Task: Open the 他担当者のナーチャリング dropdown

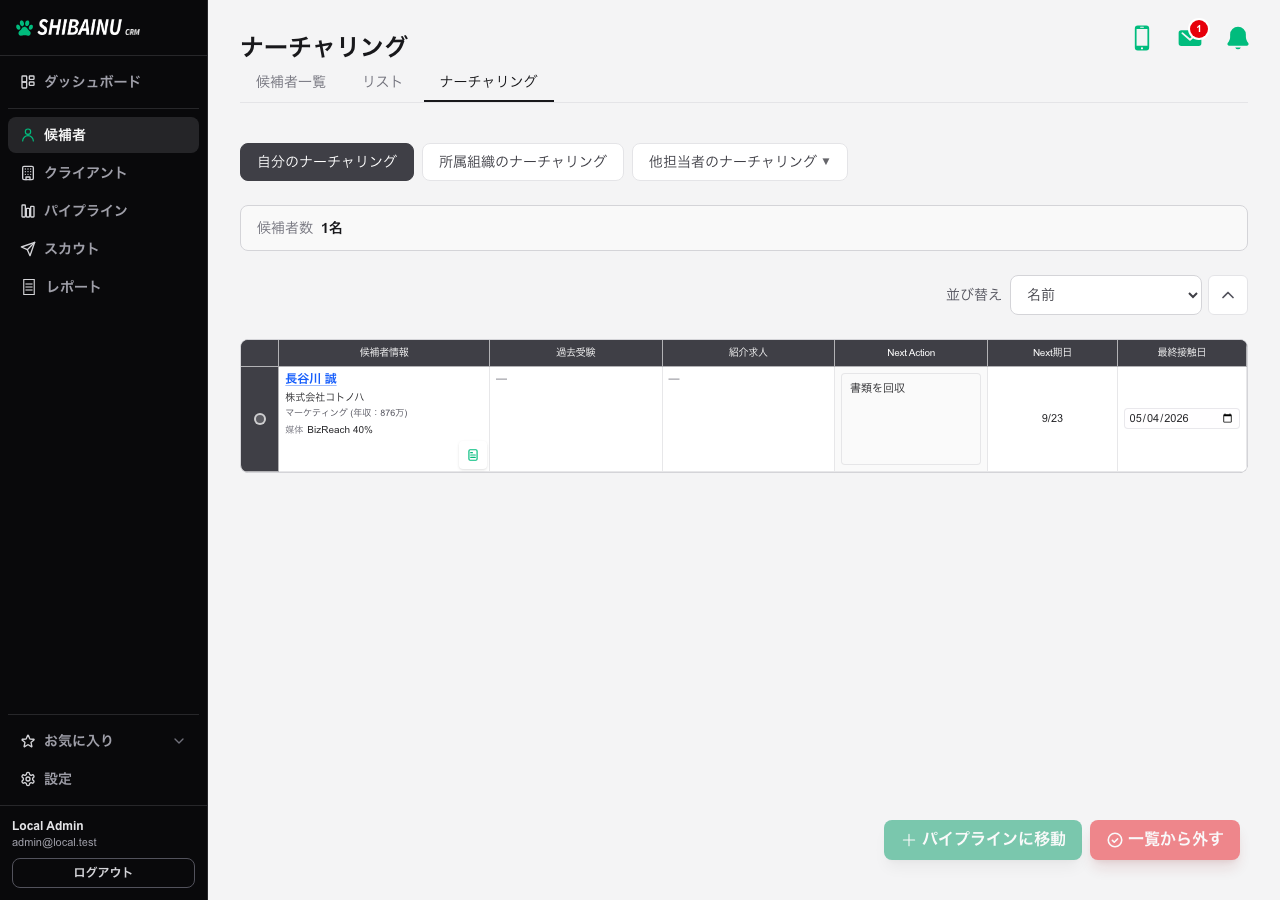Action: [740, 162]
